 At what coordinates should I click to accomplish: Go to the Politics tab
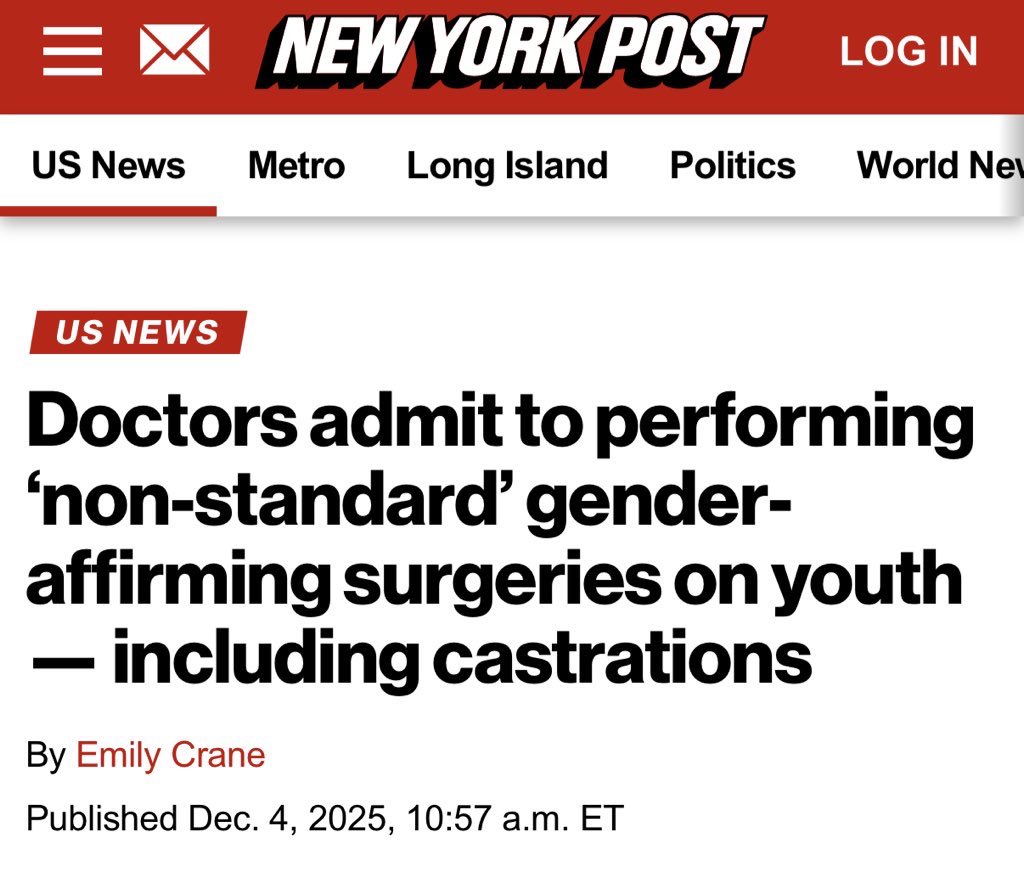click(732, 165)
